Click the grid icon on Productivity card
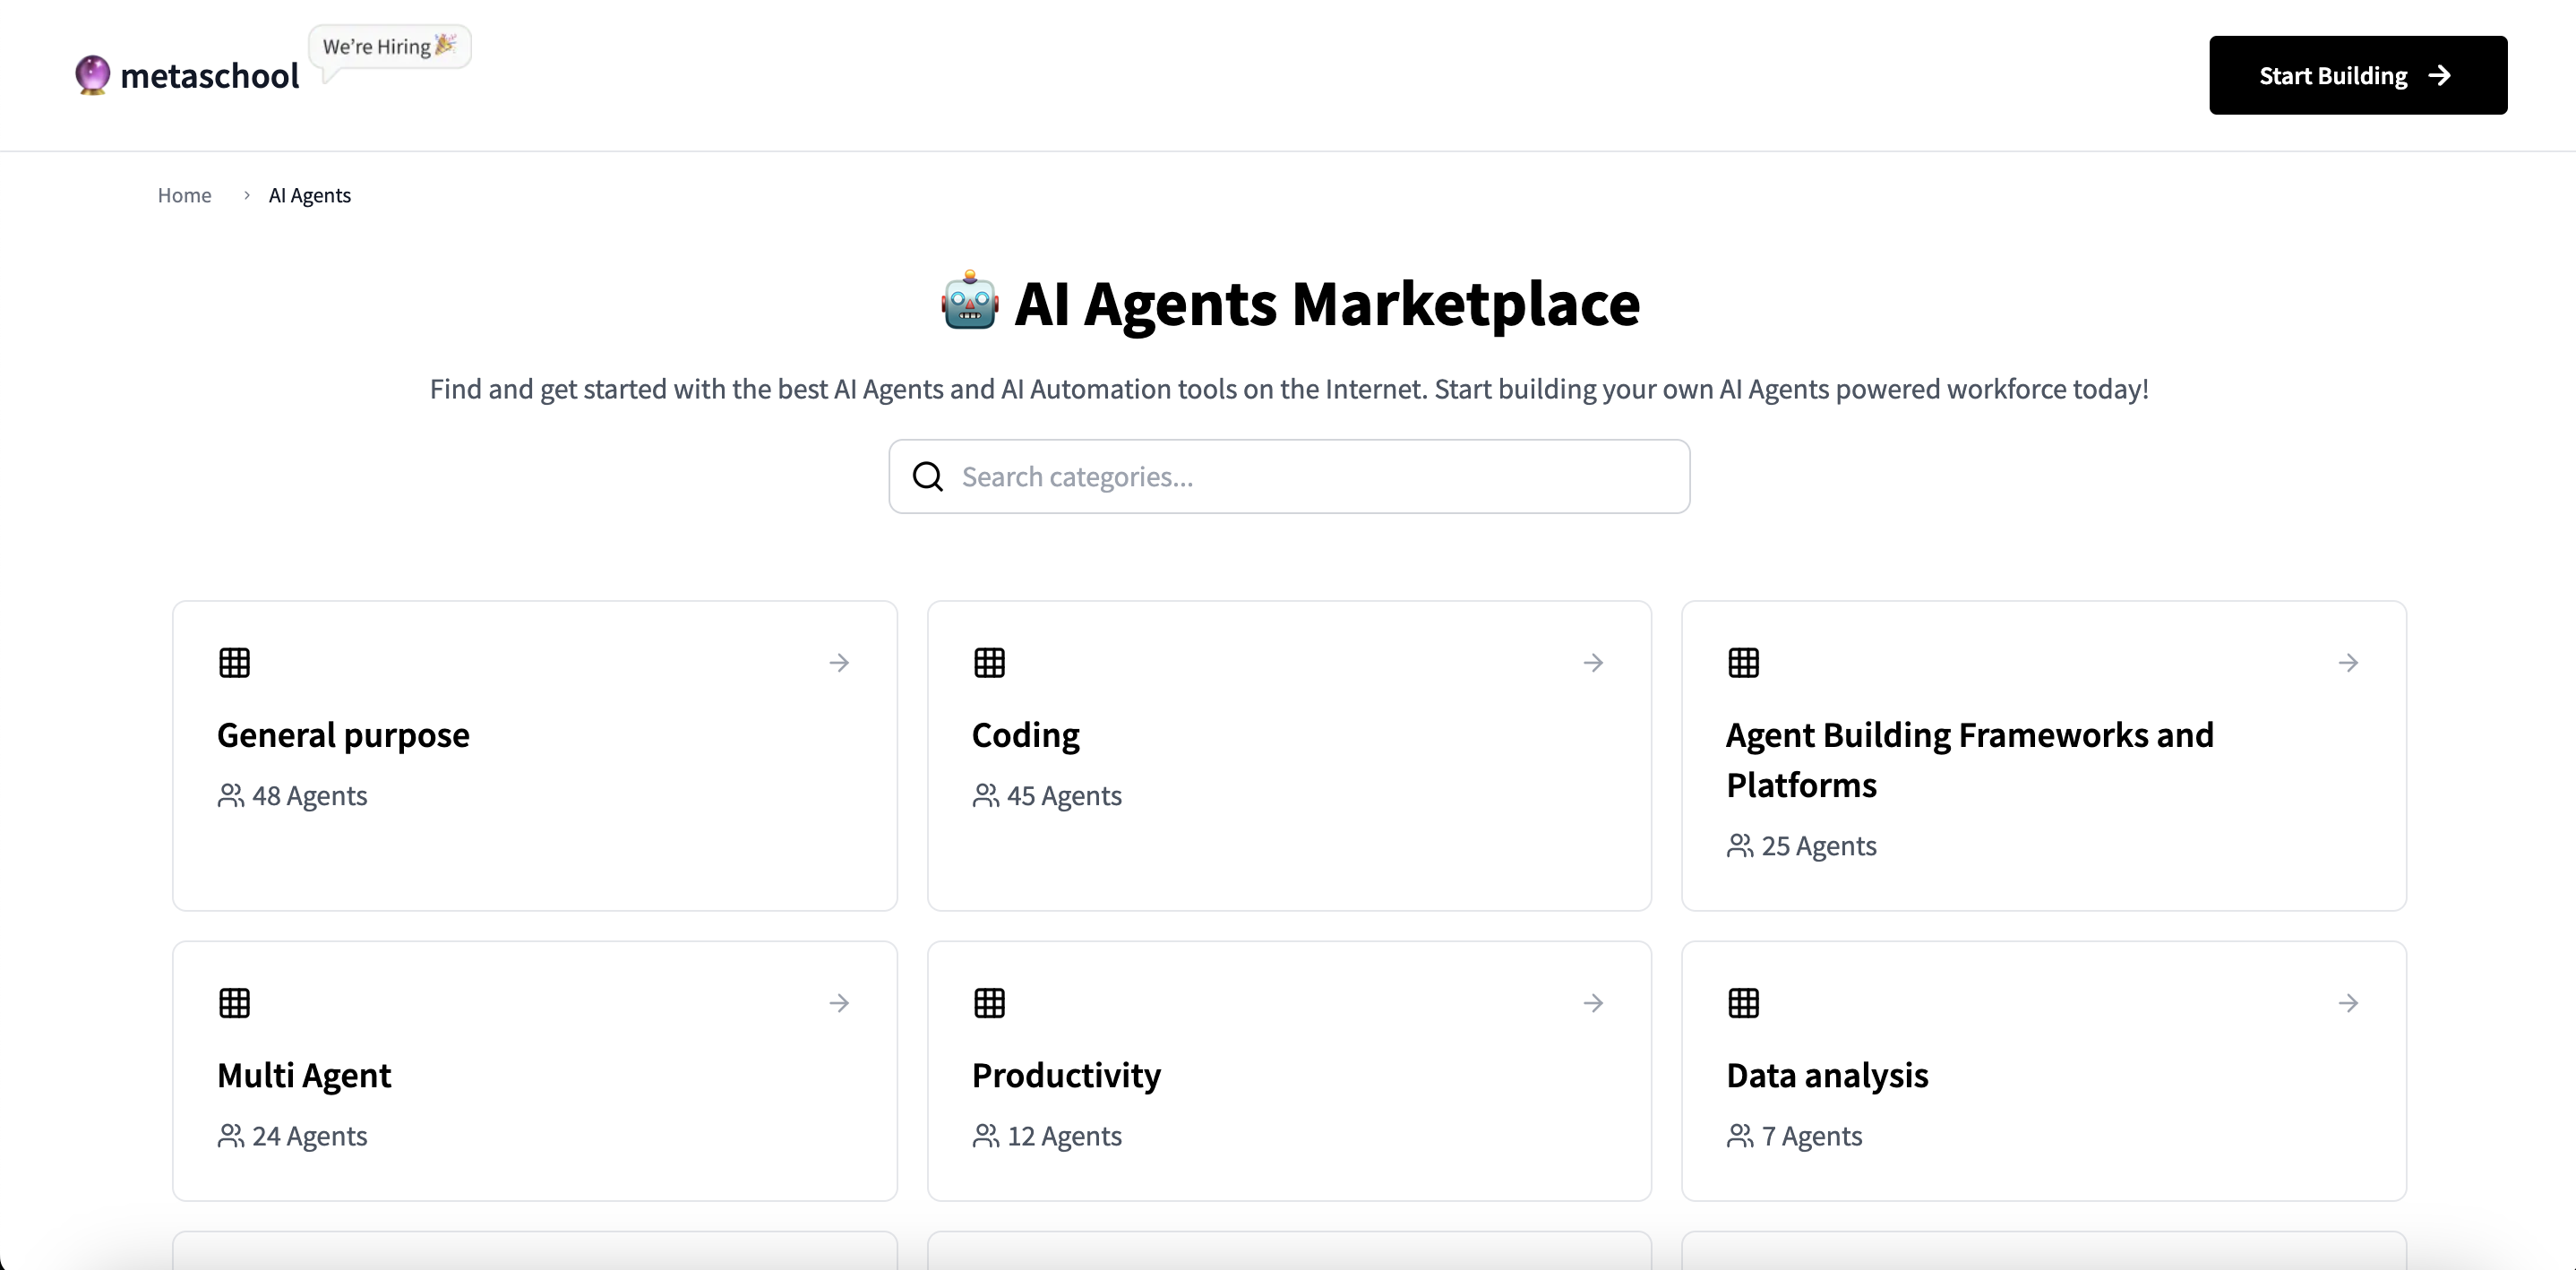The image size is (2576, 1270). coord(989,1003)
